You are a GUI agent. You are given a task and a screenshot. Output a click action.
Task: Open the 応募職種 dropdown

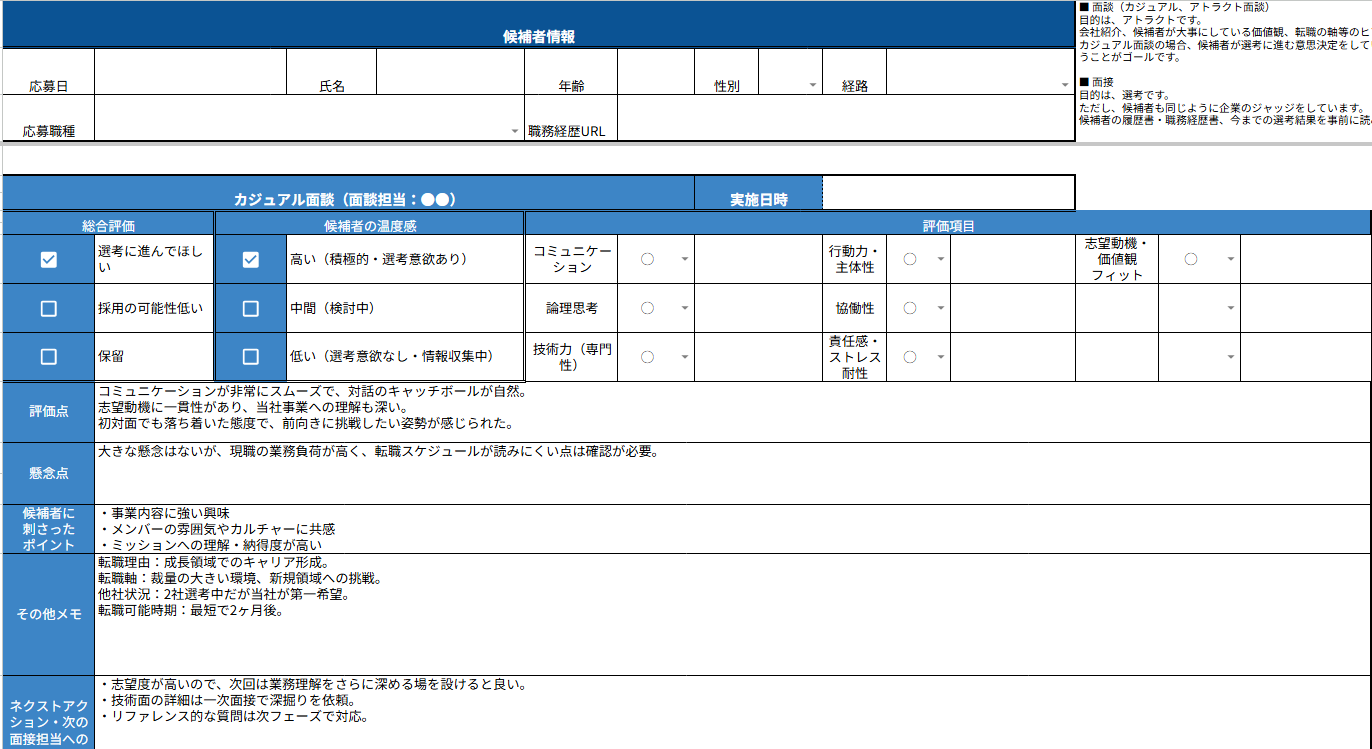512,131
